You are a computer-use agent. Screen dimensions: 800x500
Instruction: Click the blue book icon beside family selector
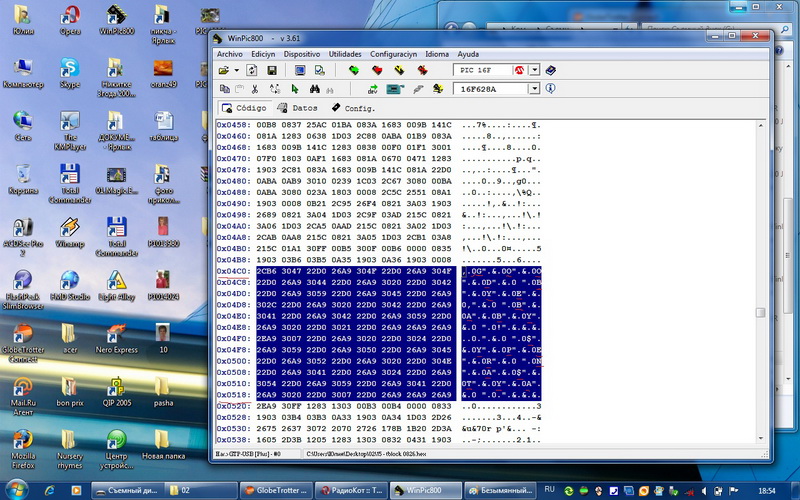[550, 70]
